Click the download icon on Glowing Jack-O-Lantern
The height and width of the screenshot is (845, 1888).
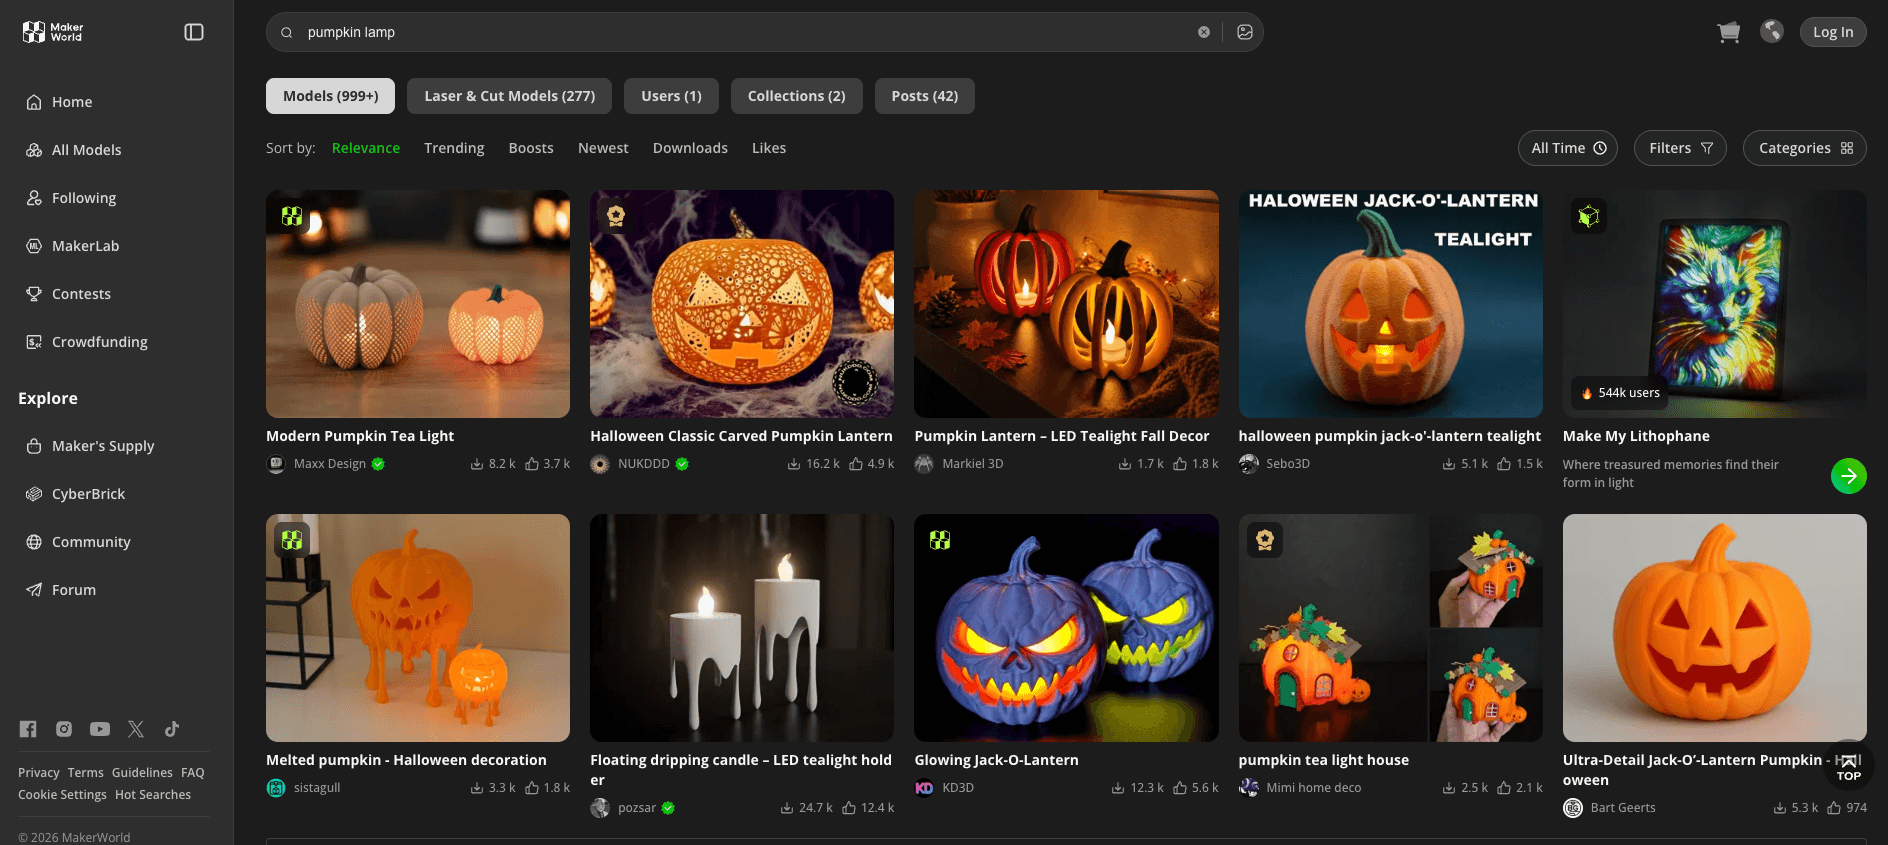[1118, 788]
